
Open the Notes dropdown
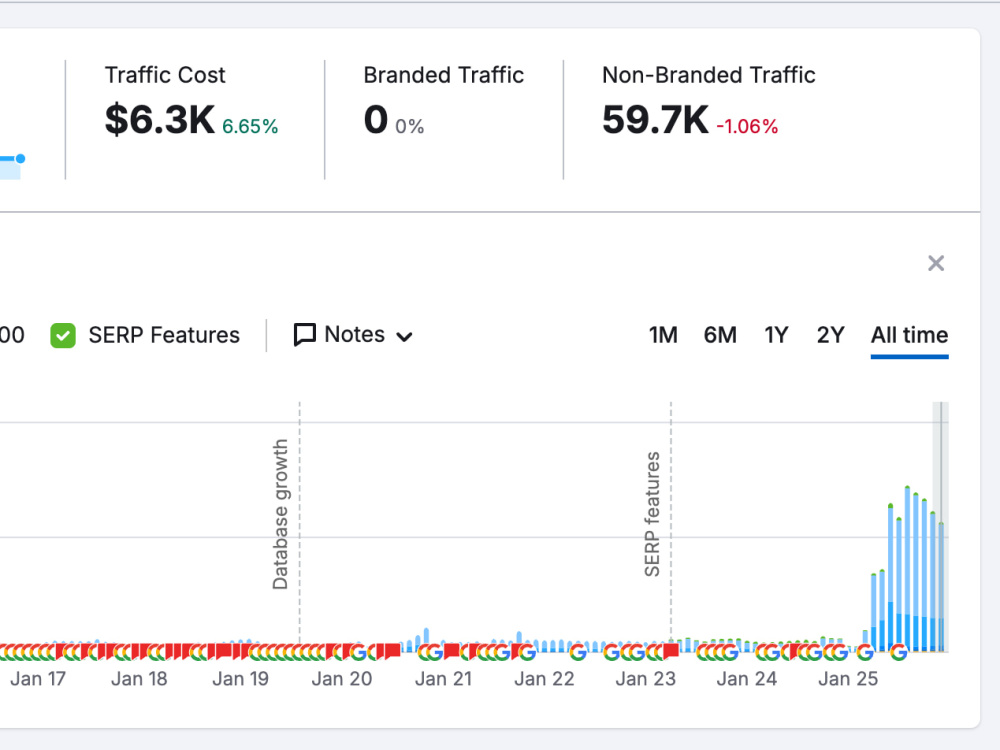(x=353, y=335)
